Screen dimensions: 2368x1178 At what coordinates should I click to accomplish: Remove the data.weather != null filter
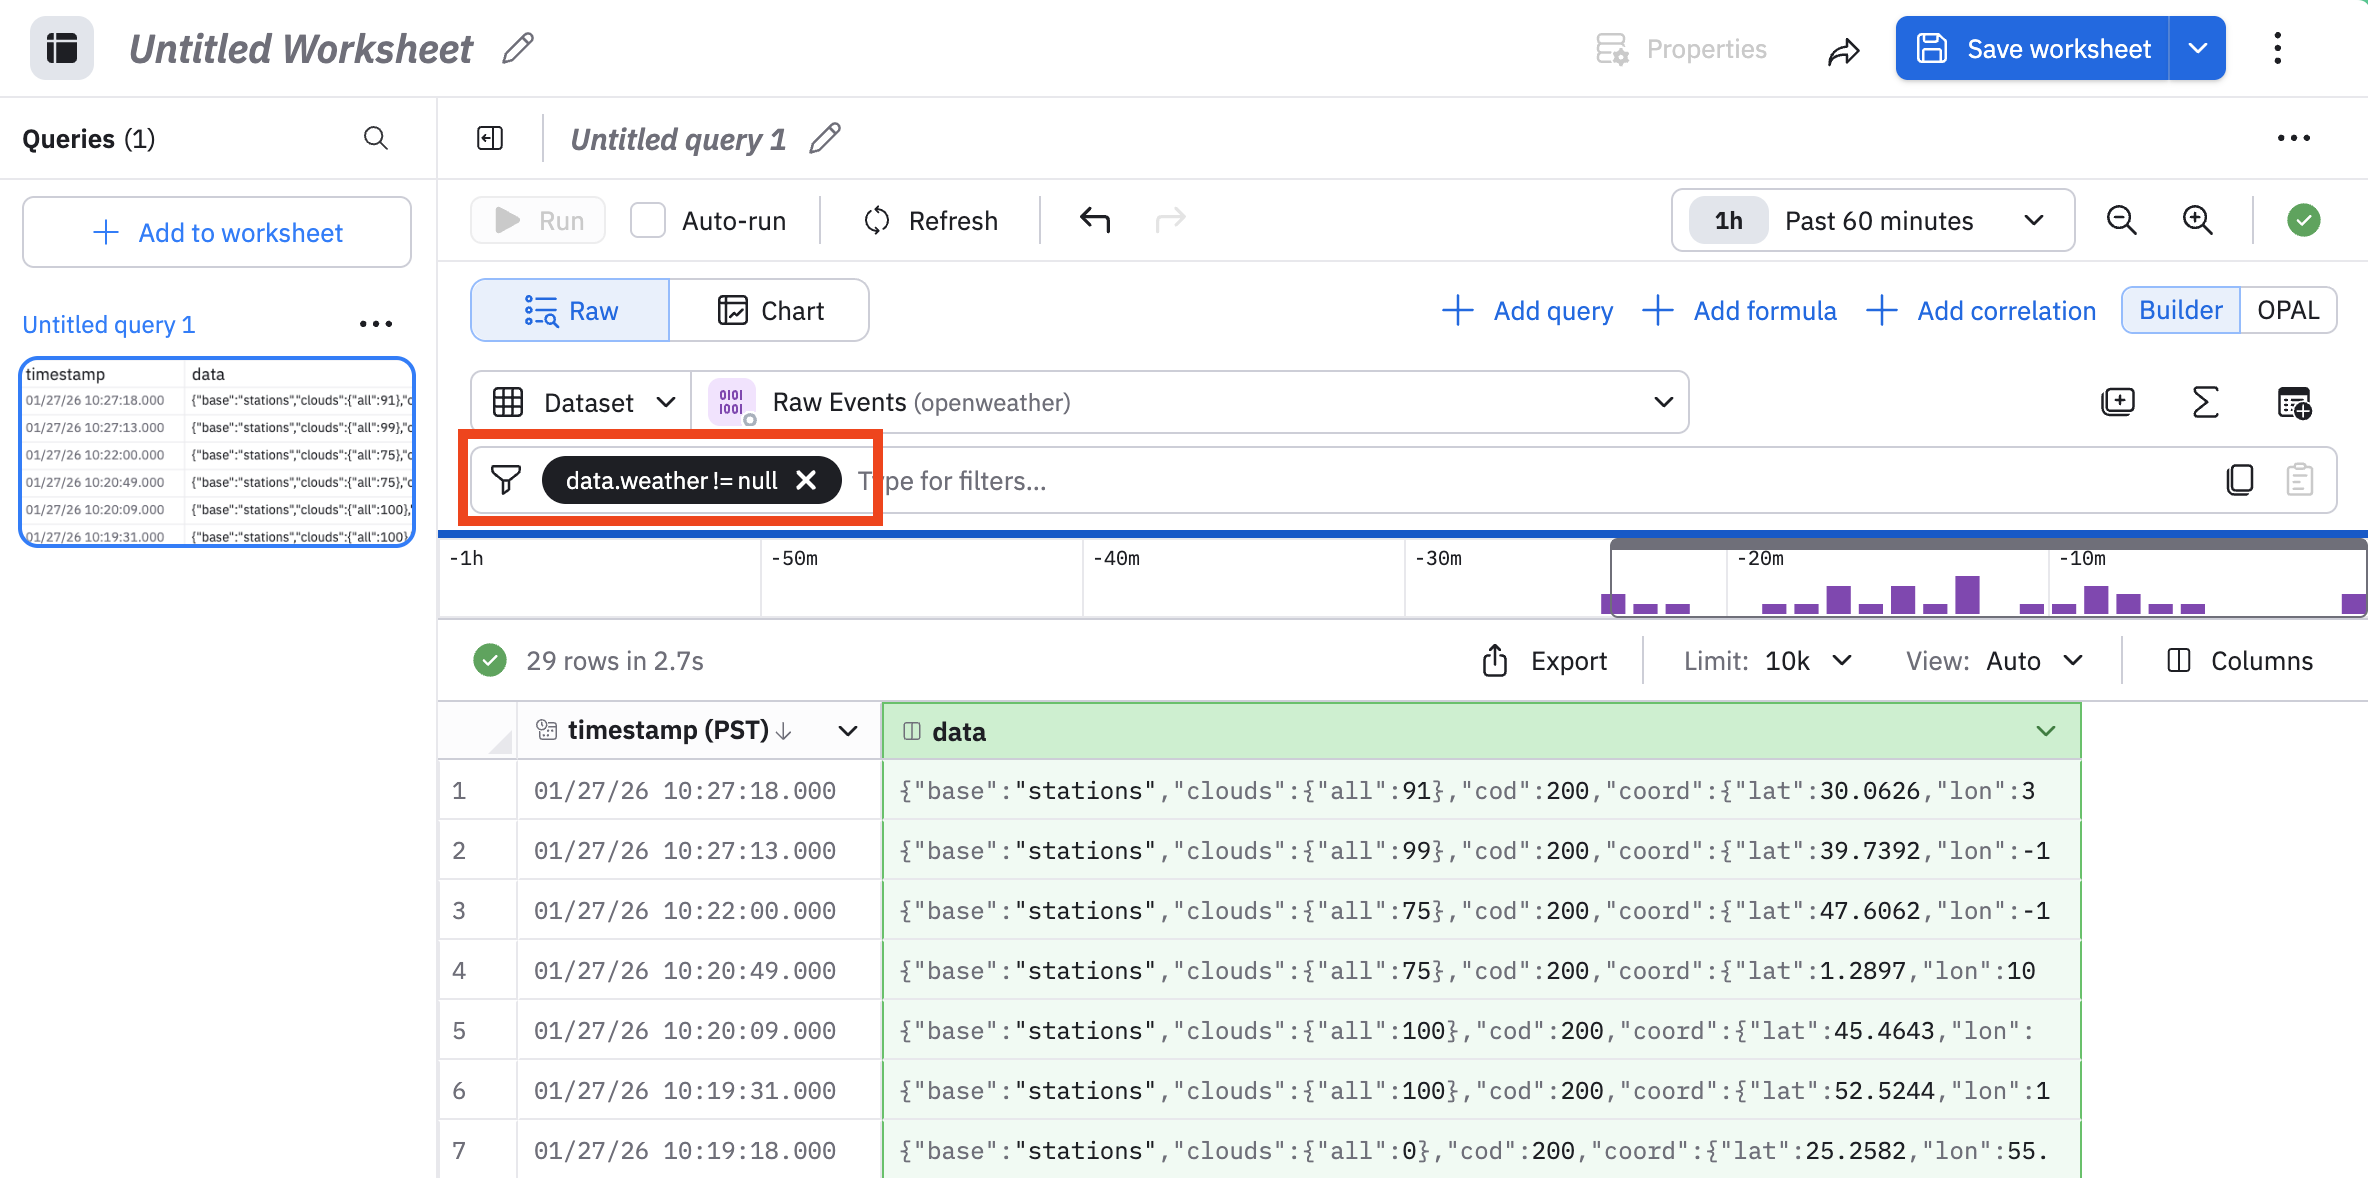806,481
